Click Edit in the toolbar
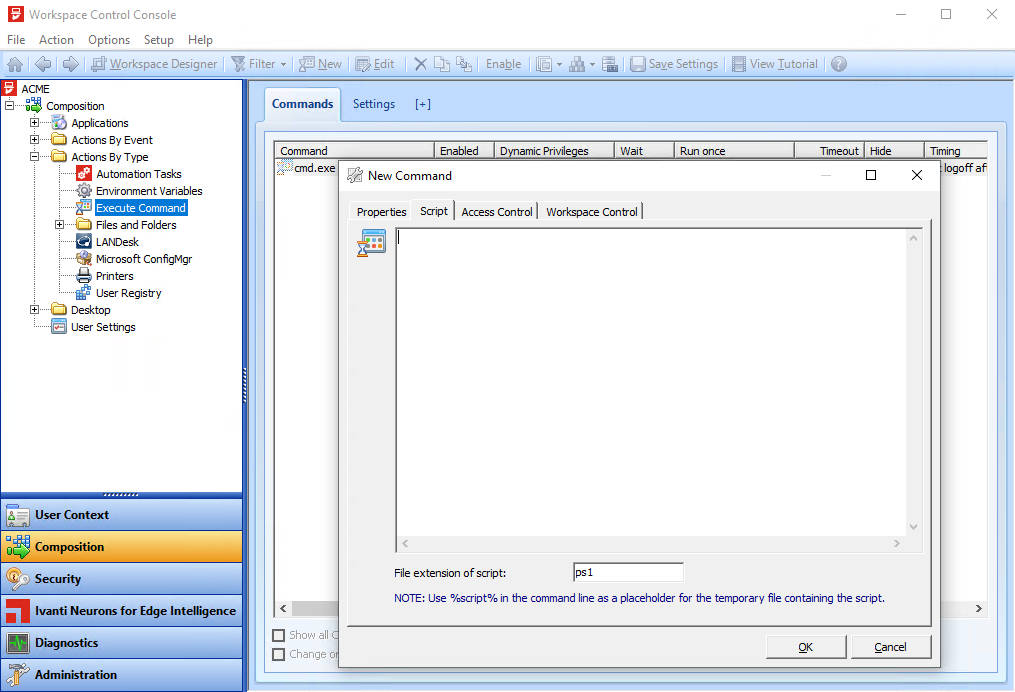The image size is (1015, 692). [x=375, y=64]
